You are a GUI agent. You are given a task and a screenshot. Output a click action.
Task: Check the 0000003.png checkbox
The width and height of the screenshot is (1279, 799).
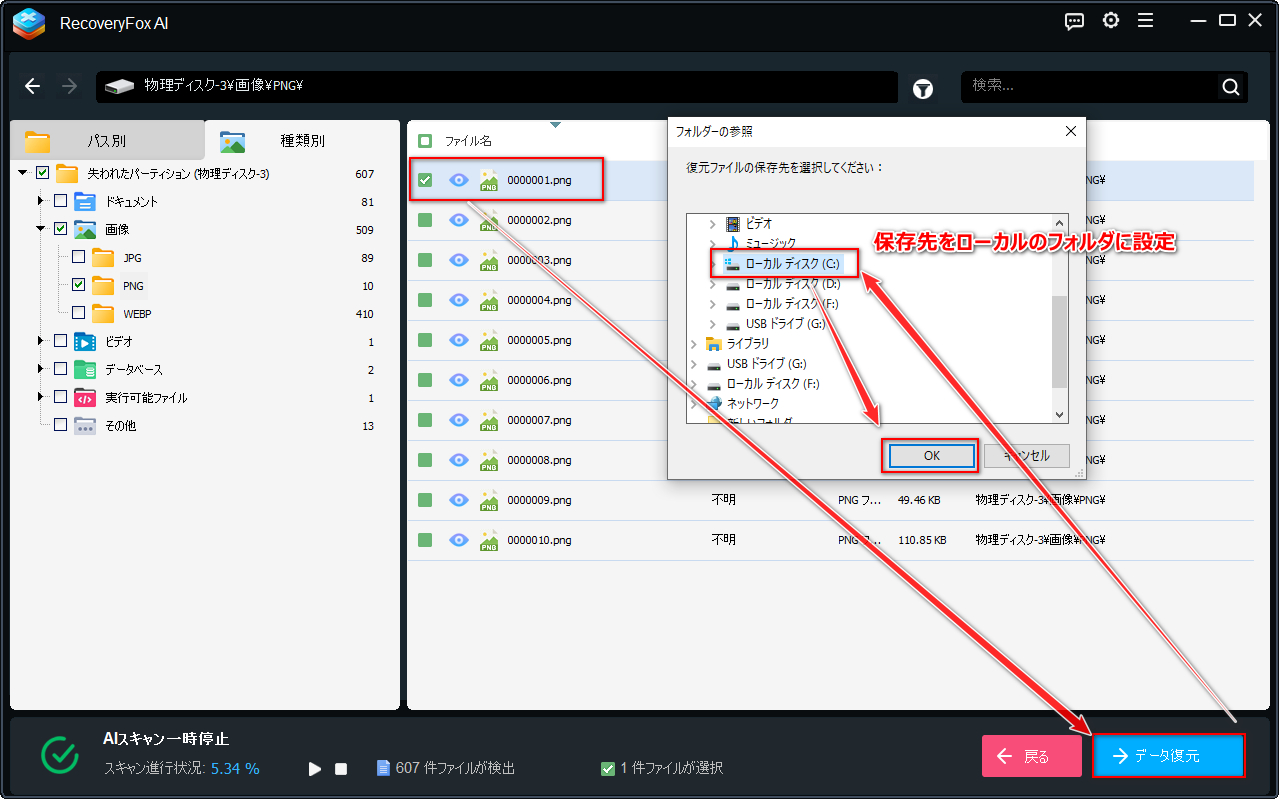[425, 260]
